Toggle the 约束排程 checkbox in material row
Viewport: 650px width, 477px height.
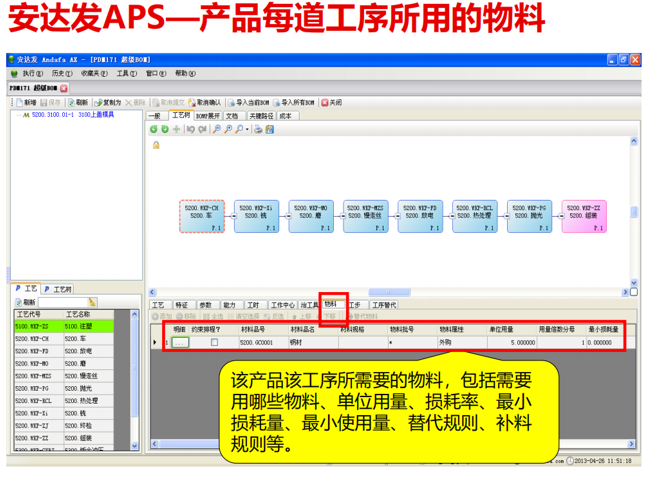pyautogui.click(x=213, y=342)
